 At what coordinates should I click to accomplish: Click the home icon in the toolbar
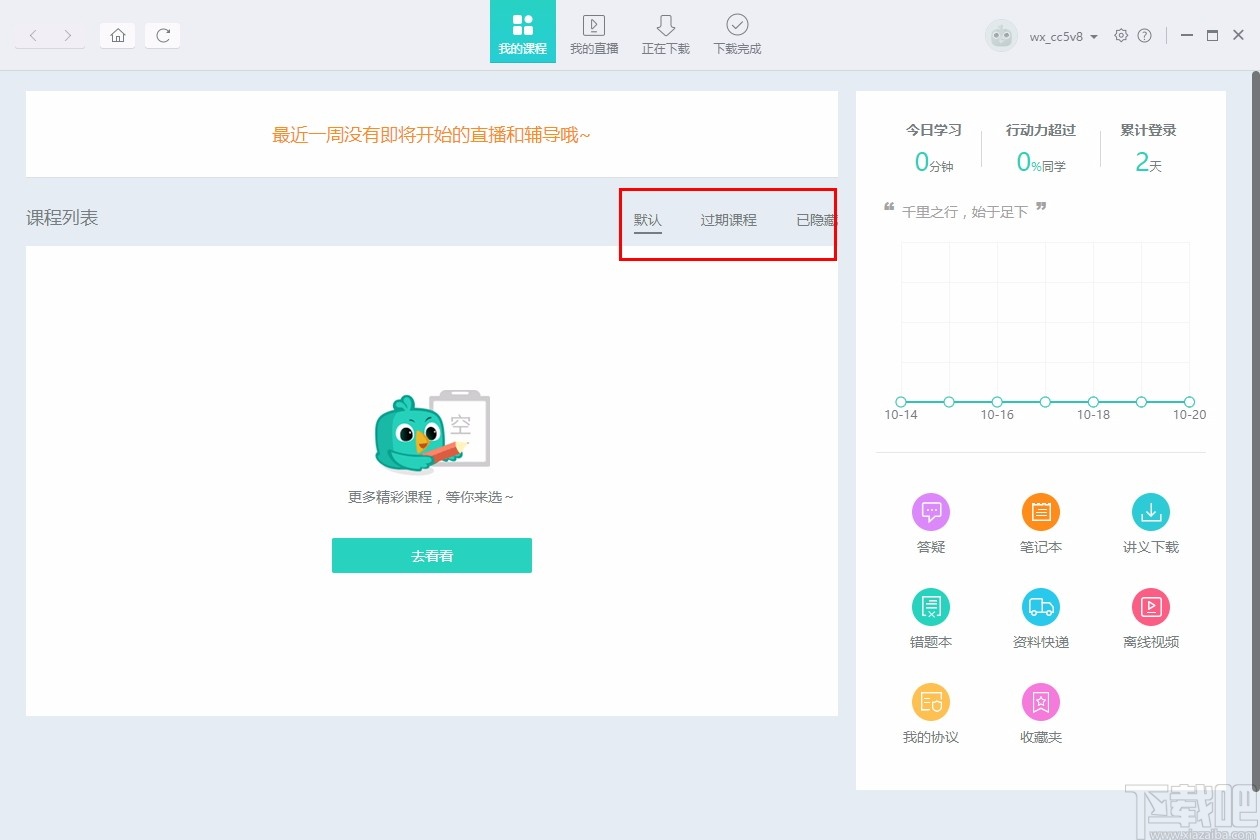(117, 34)
